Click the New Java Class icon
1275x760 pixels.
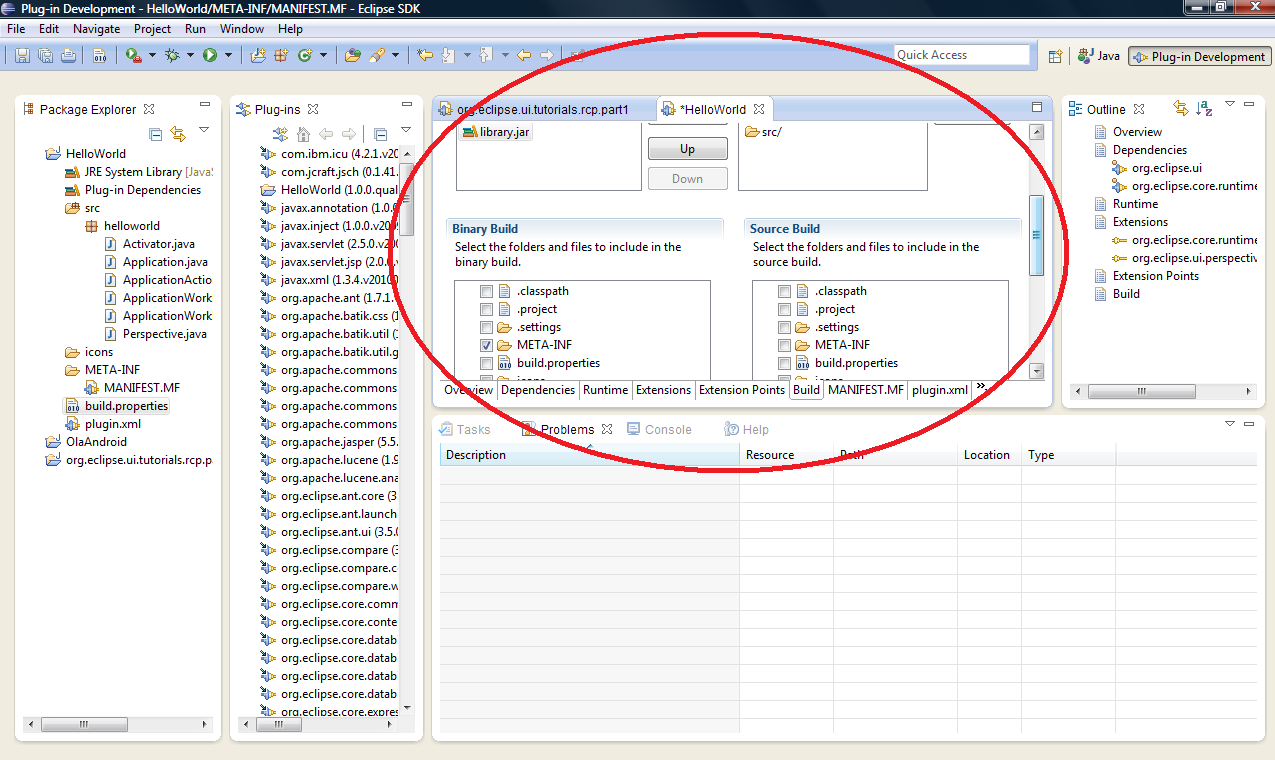coord(304,55)
